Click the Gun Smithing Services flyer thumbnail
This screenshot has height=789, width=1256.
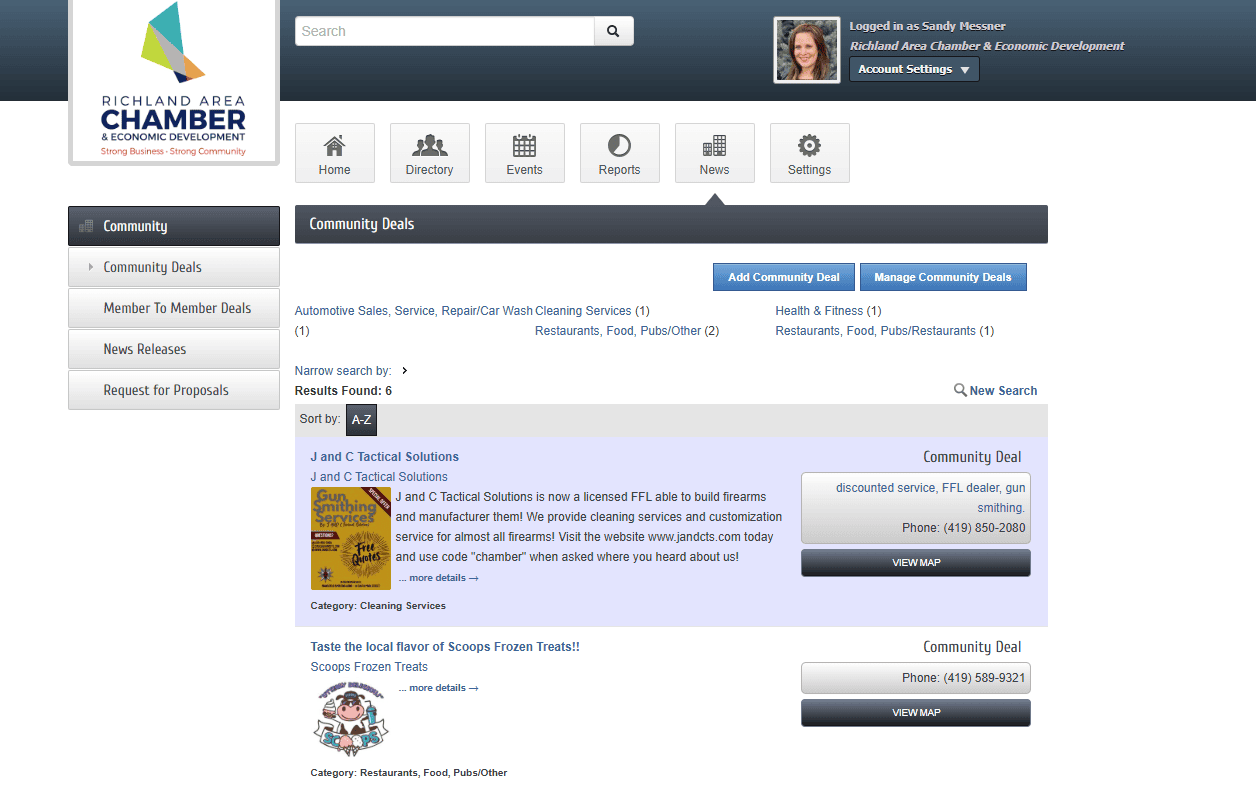tap(351, 538)
